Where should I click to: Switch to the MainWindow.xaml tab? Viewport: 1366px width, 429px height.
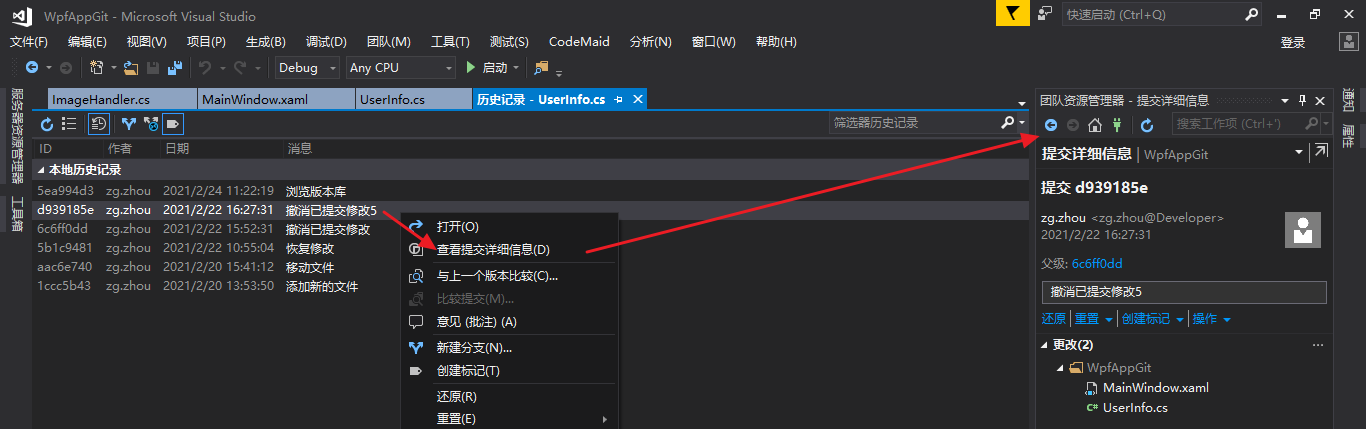(276, 99)
